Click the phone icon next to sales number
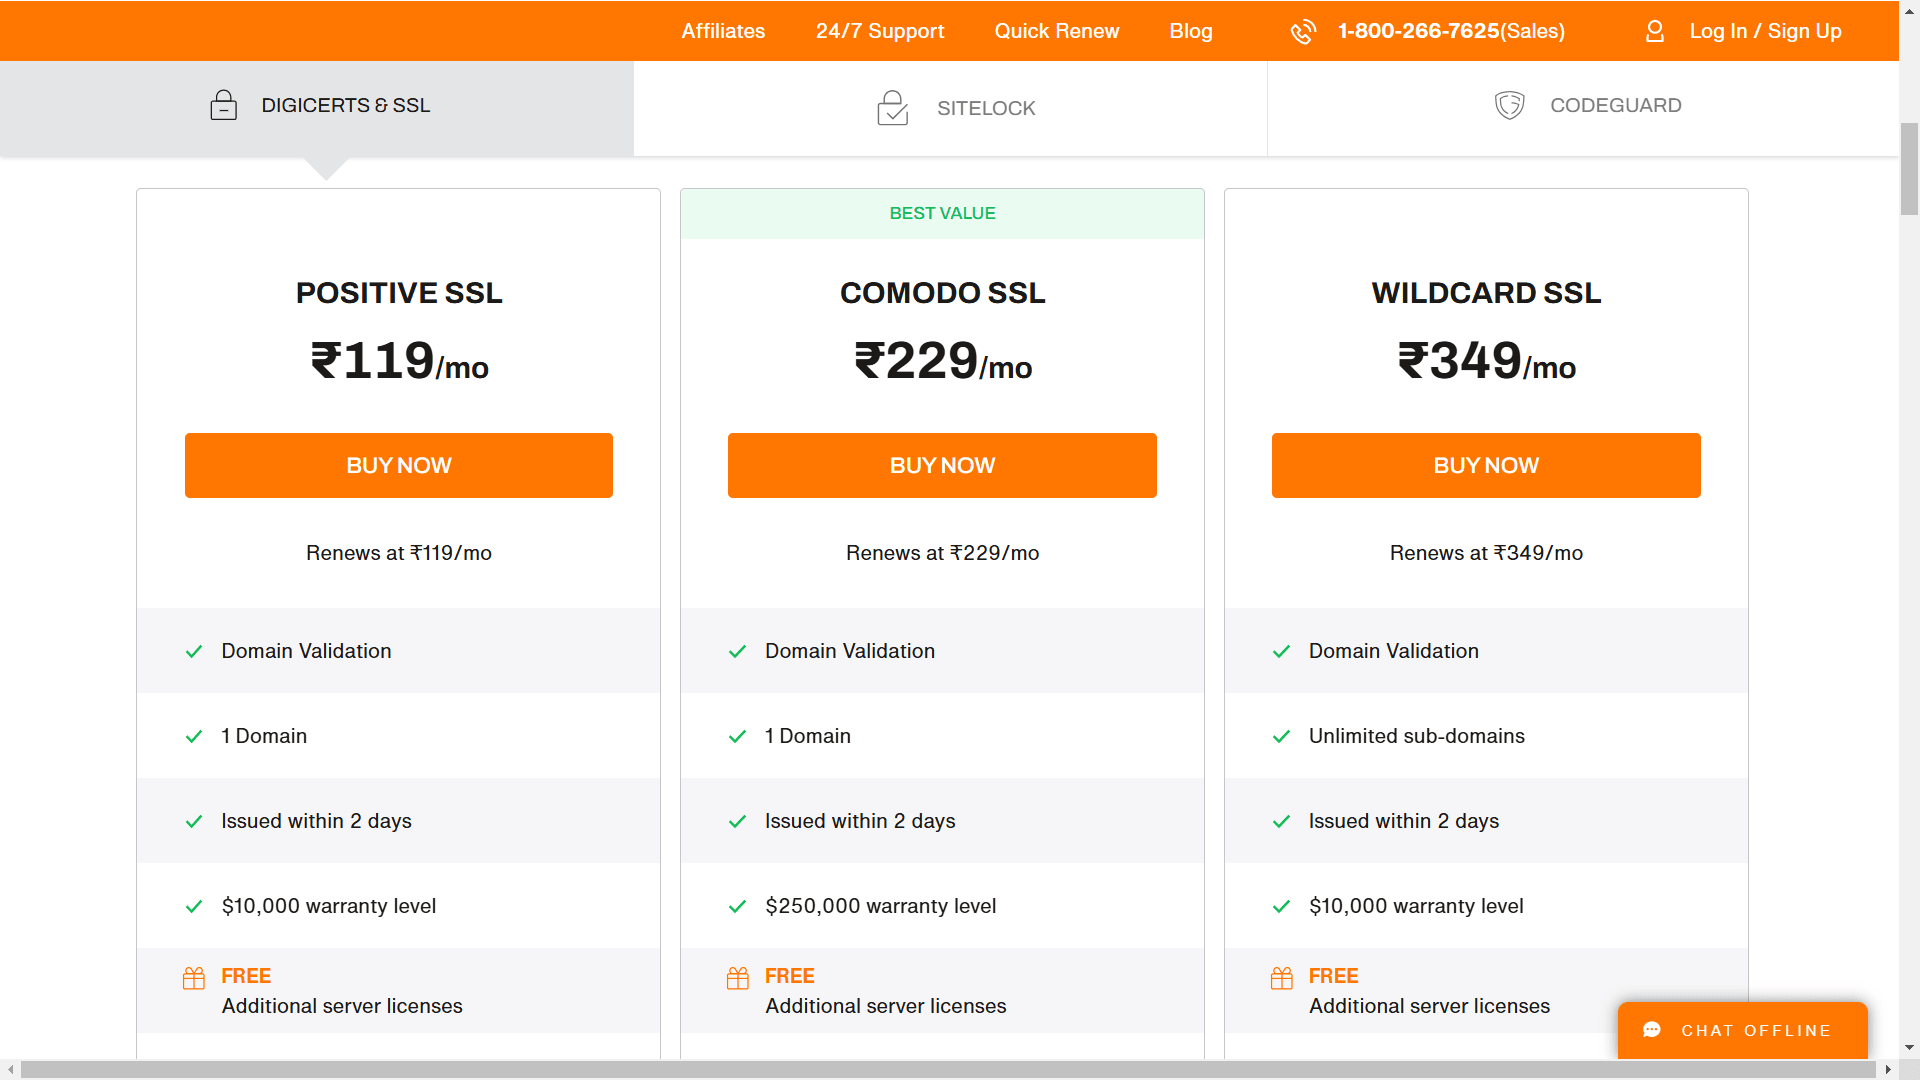This screenshot has height=1080, width=1920. pos(1303,32)
